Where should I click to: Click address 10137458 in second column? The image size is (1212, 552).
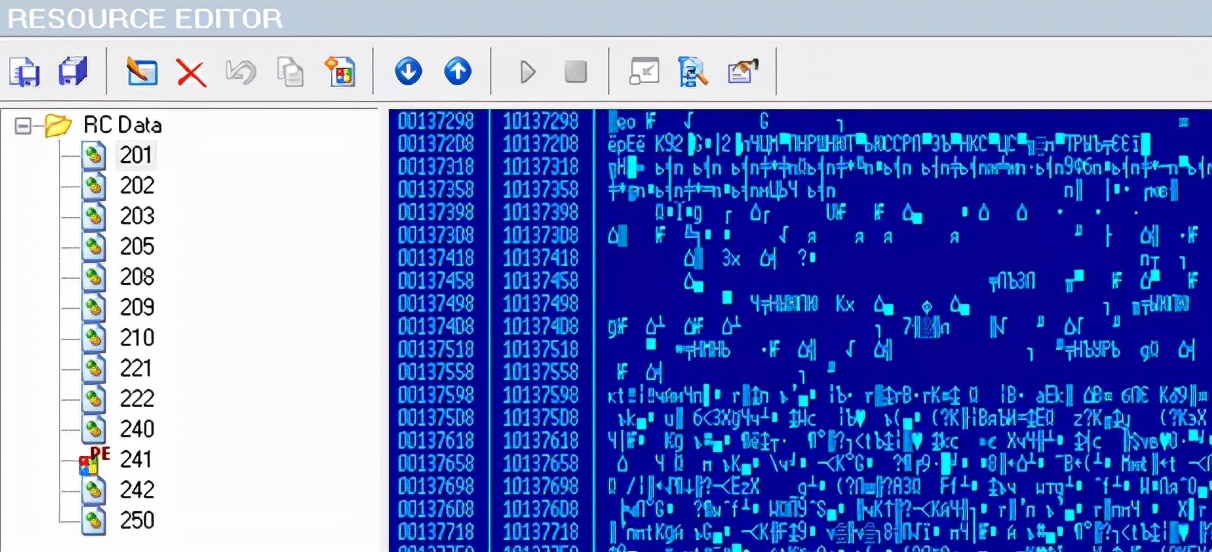pyautogui.click(x=540, y=281)
